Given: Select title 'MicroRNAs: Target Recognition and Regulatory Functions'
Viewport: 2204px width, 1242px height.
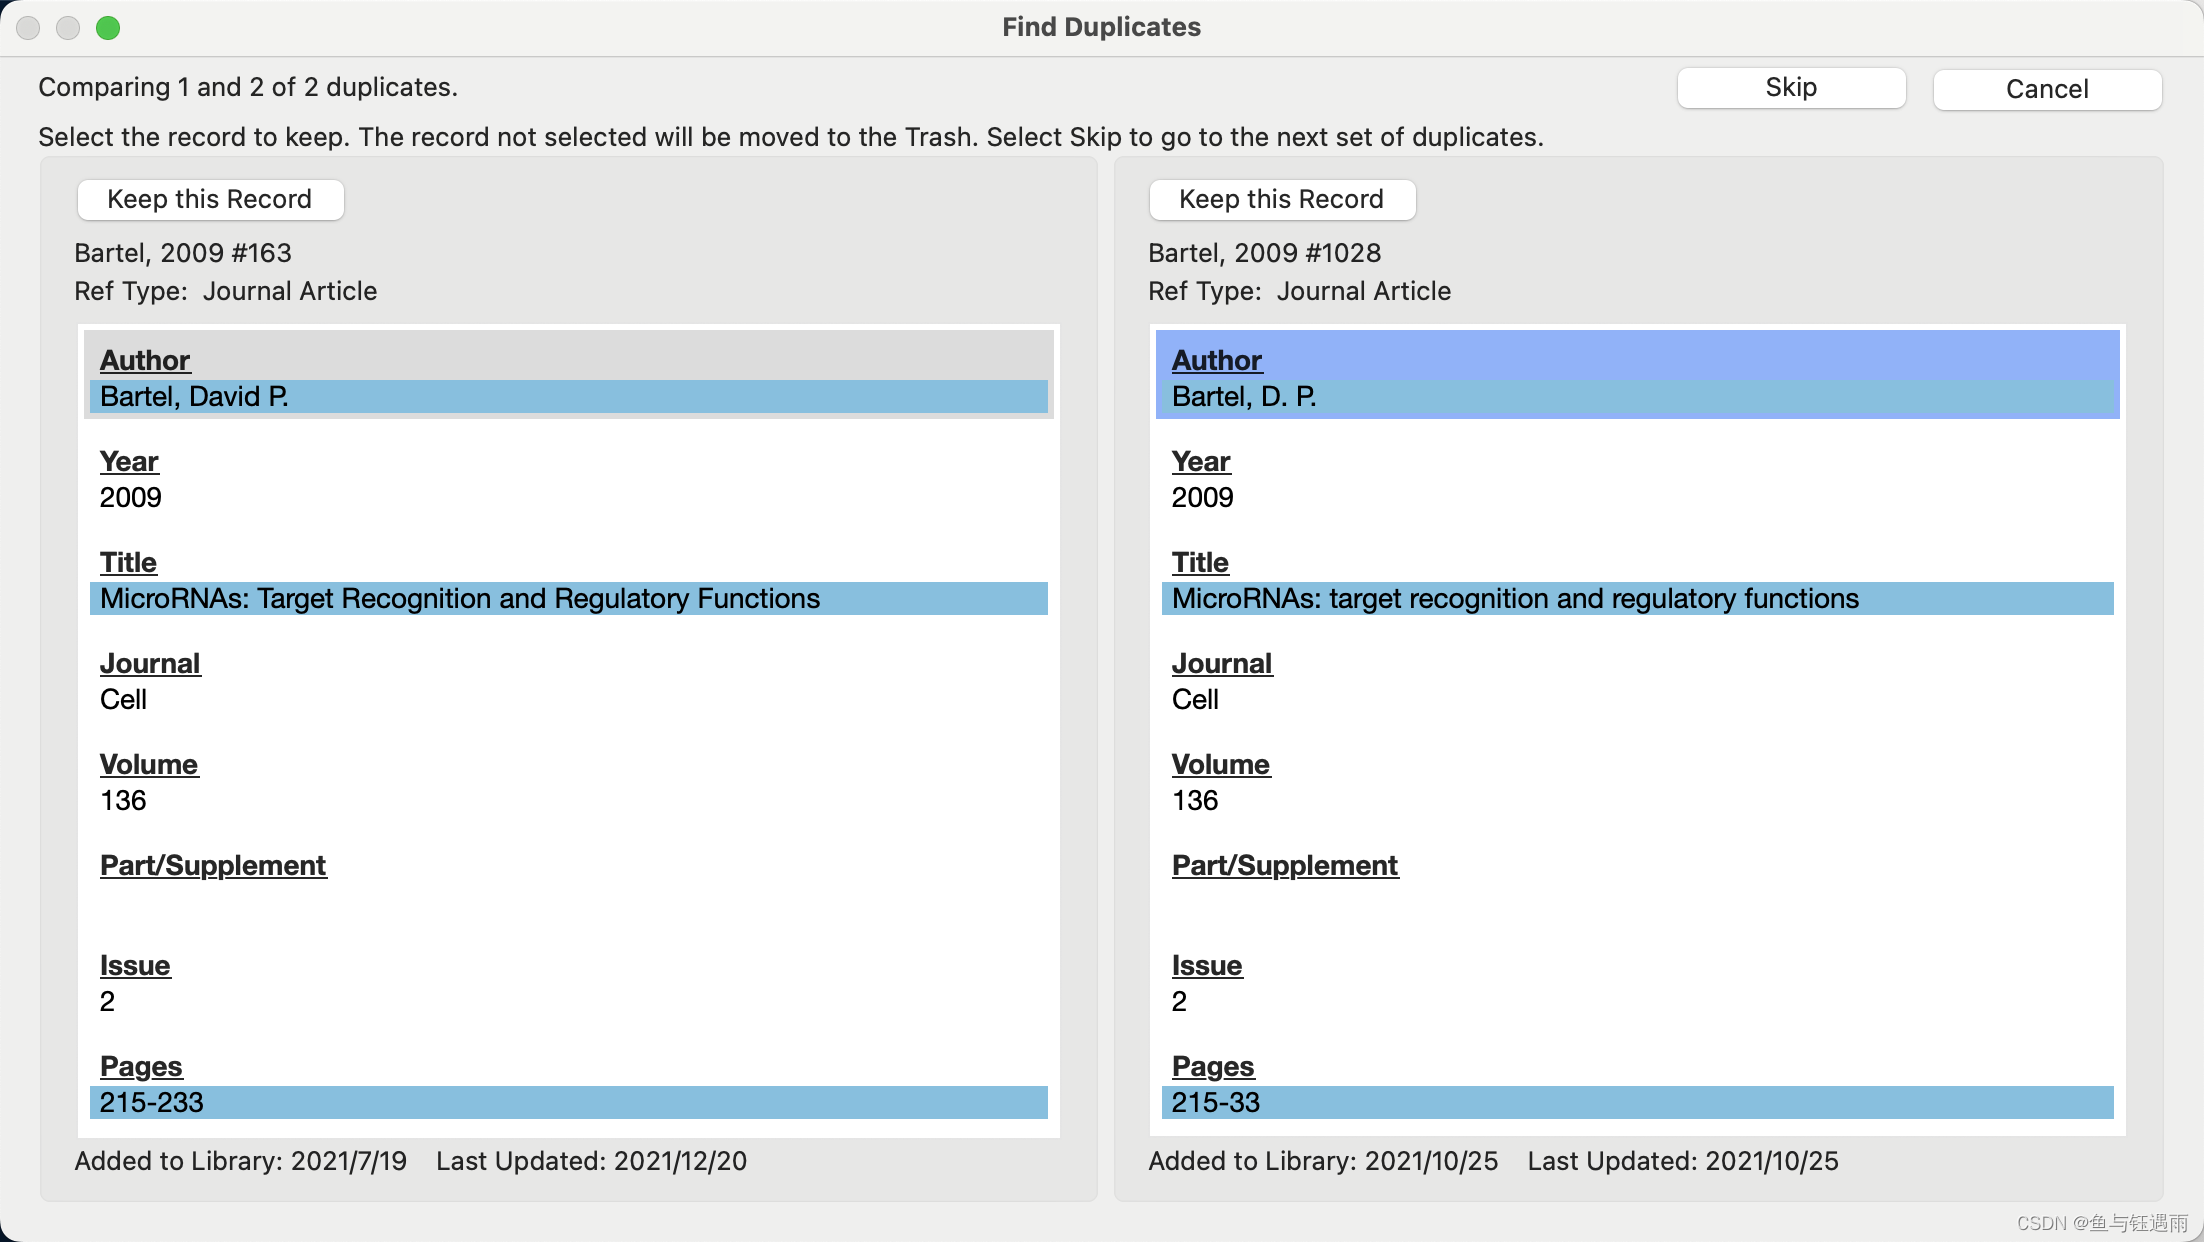Looking at the screenshot, I should pyautogui.click(x=569, y=598).
